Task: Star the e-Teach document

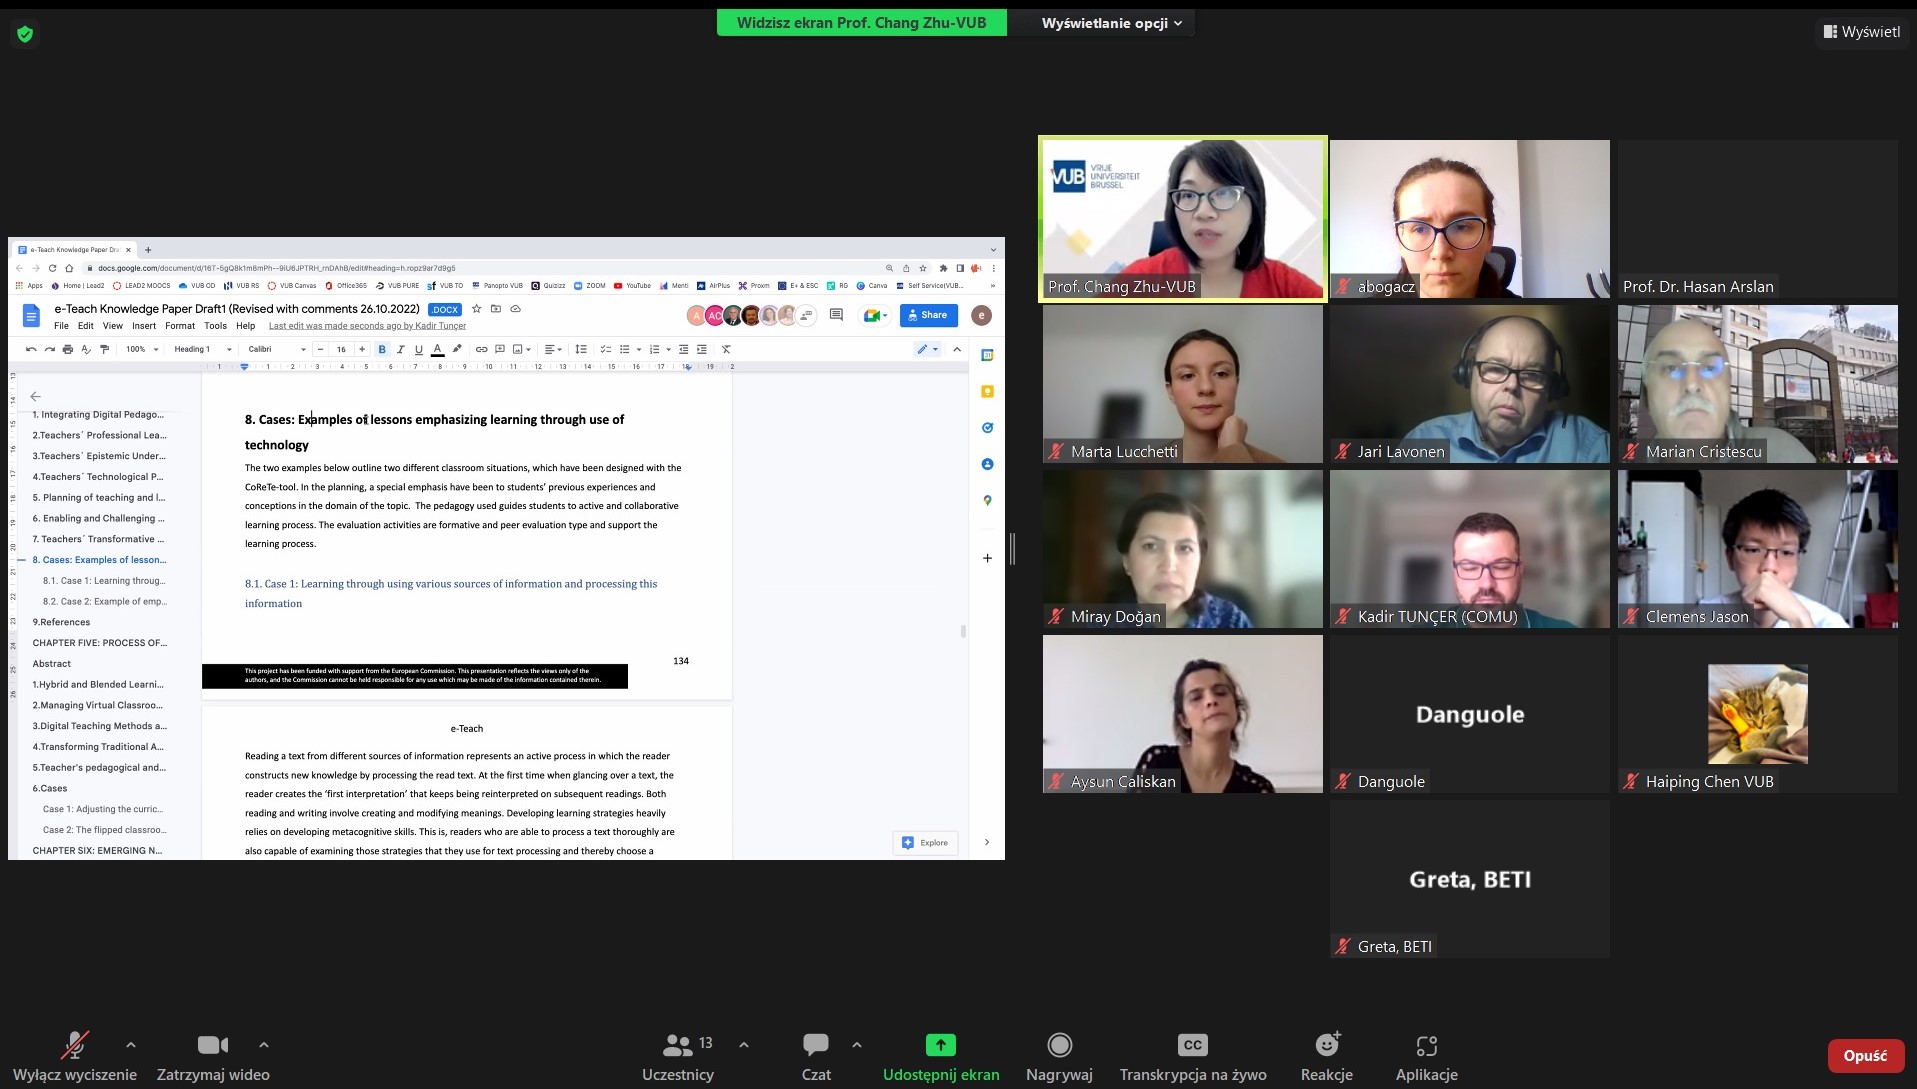Action: tap(477, 309)
